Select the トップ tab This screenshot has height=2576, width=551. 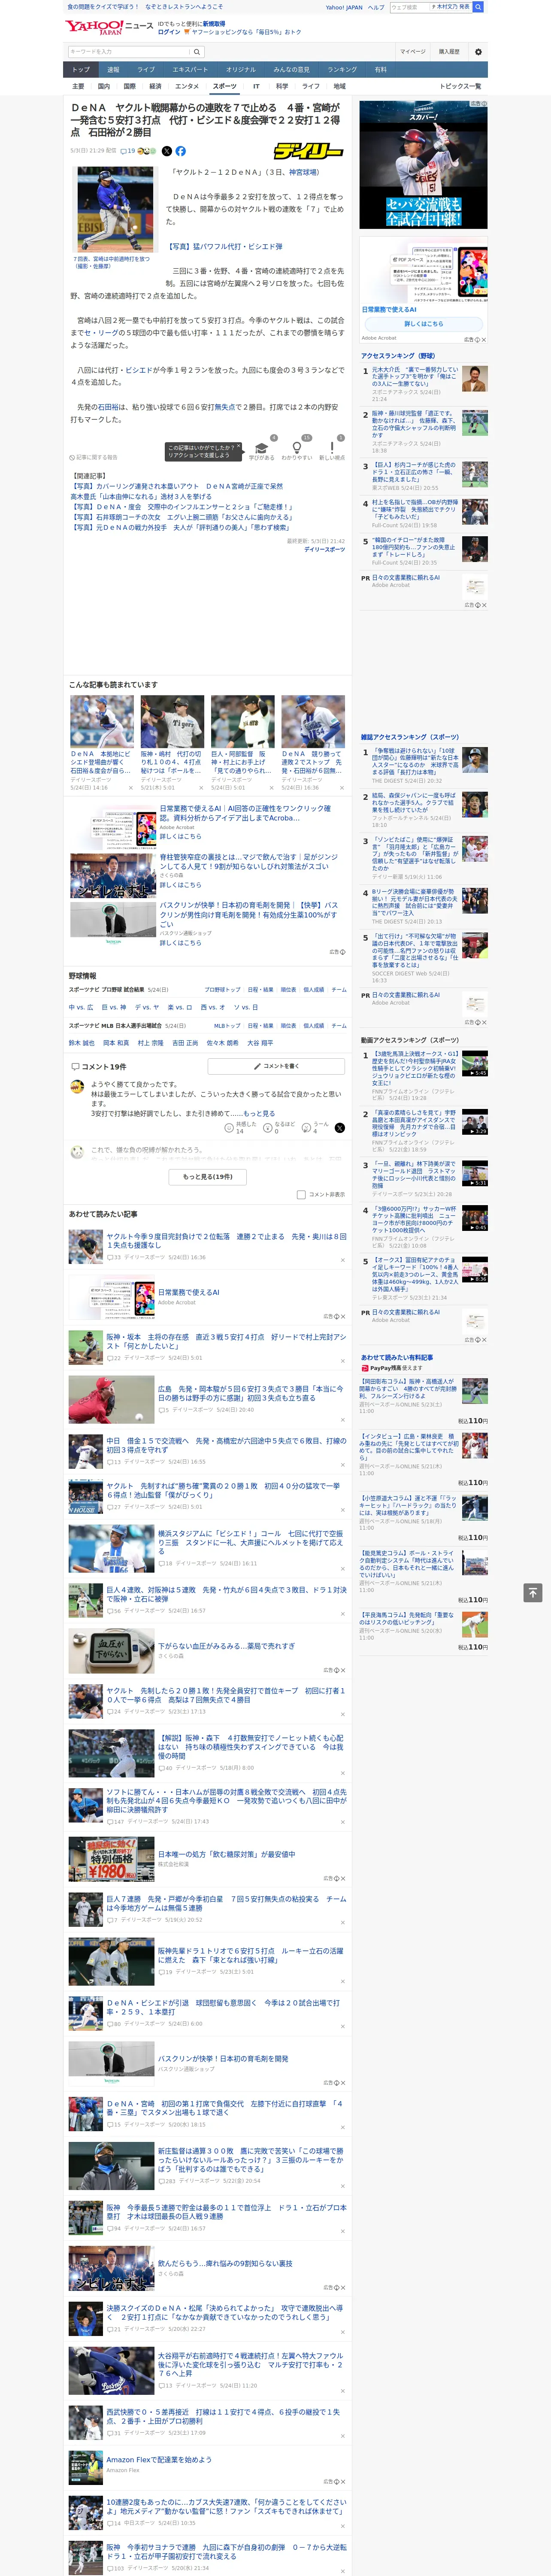[81, 70]
